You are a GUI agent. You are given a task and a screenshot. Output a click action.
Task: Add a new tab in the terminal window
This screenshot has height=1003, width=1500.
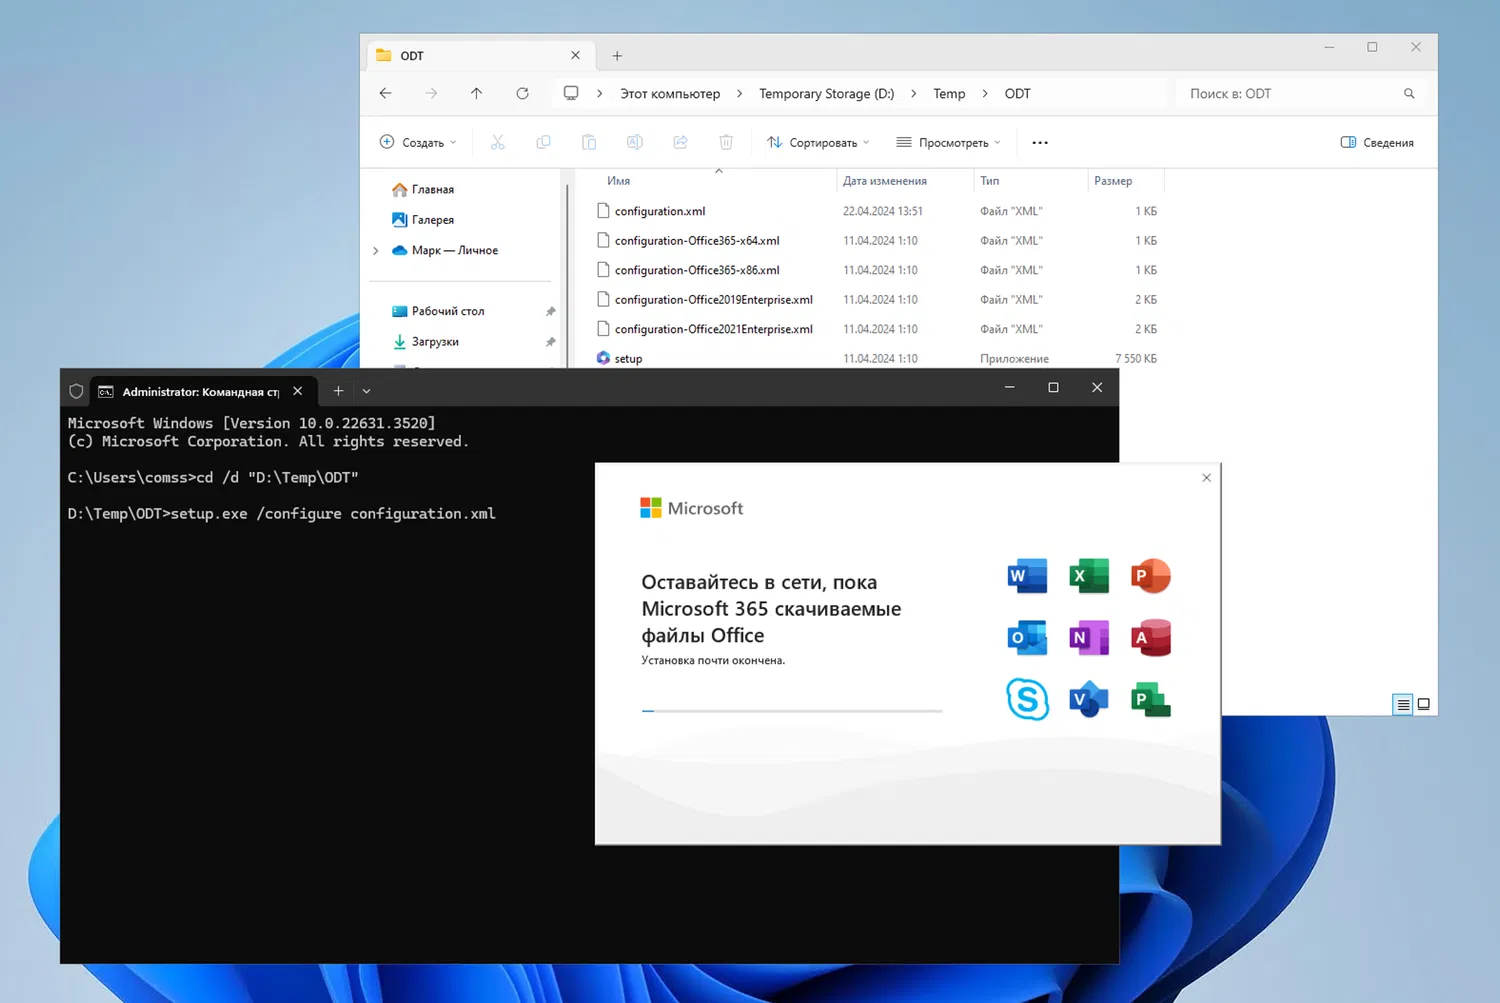(x=338, y=391)
